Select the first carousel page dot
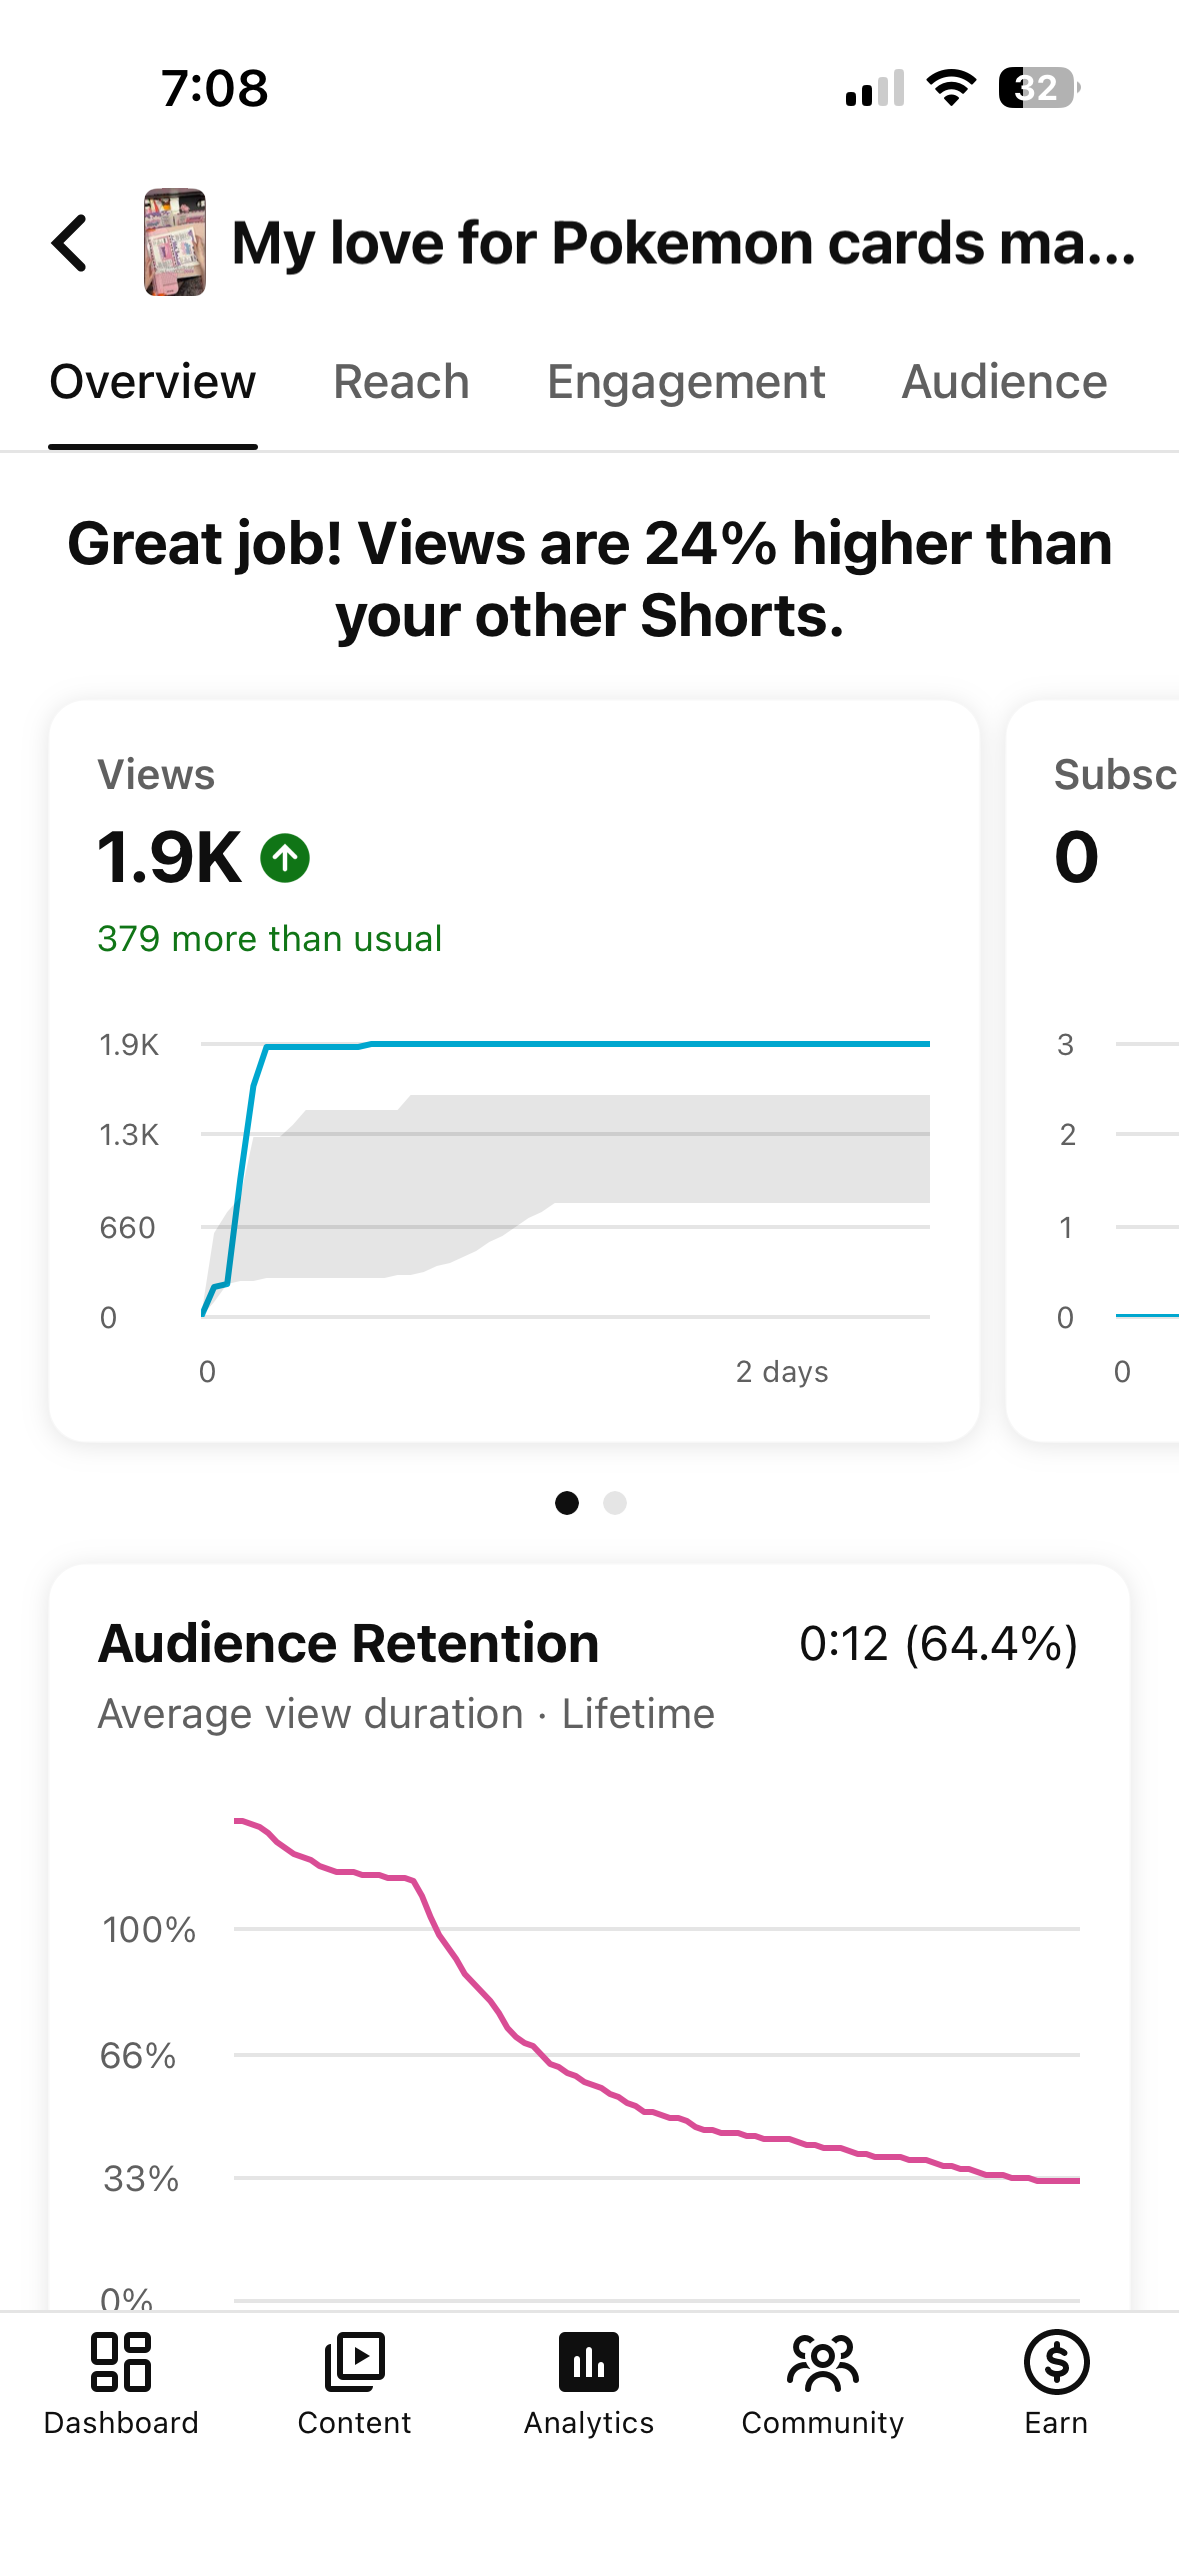The height and width of the screenshot is (2556, 1179). coord(567,1503)
